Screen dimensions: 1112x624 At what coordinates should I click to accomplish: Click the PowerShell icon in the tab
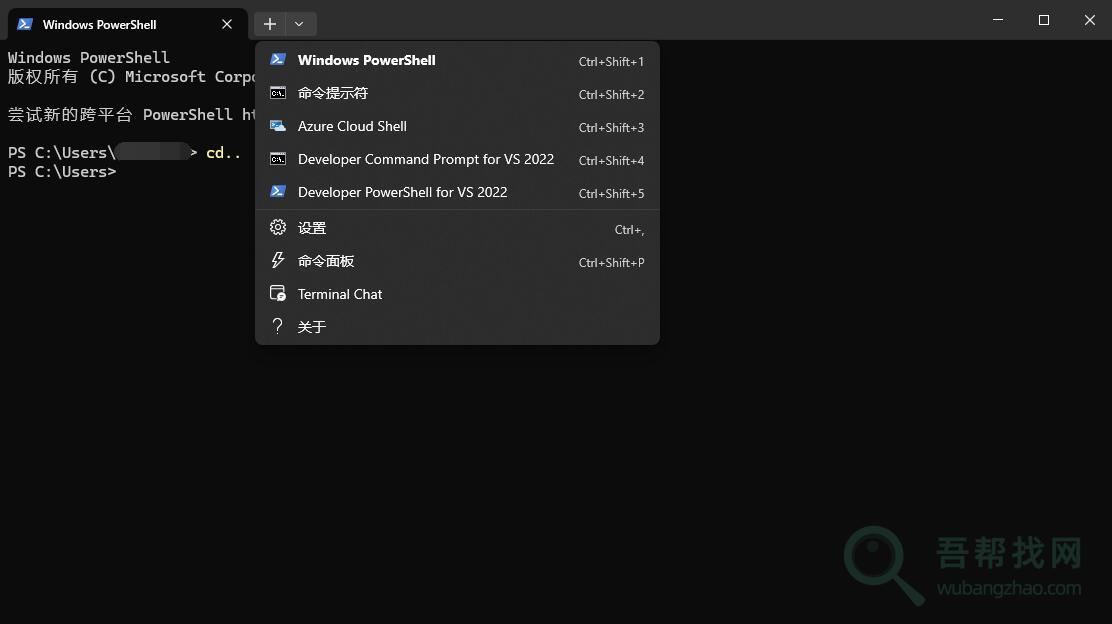pyautogui.click(x=25, y=24)
